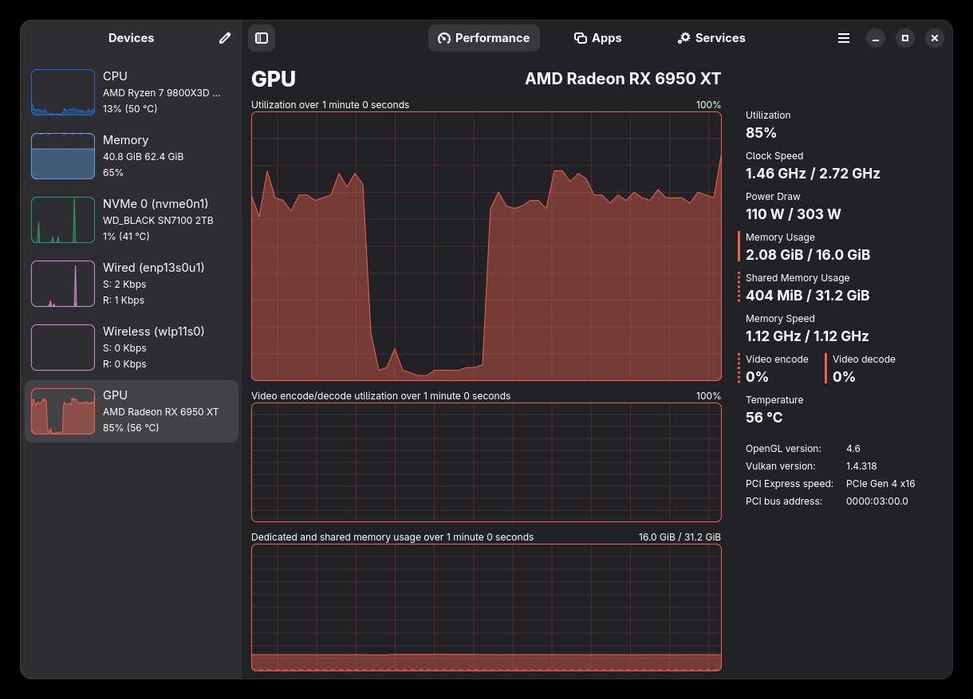The height and width of the screenshot is (699, 973).
Task: Select the Wired enp13s0u1 graph thumbnail
Action: tap(63, 284)
